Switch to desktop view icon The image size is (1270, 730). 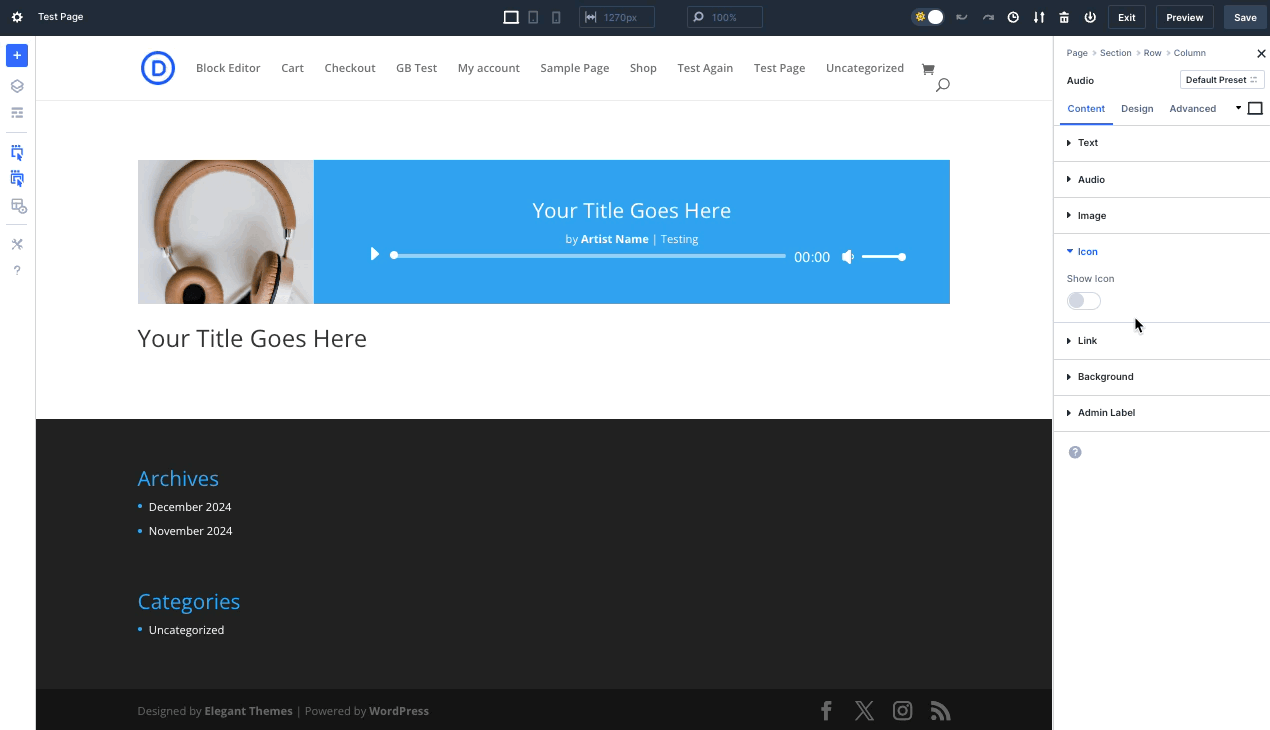[x=511, y=17]
